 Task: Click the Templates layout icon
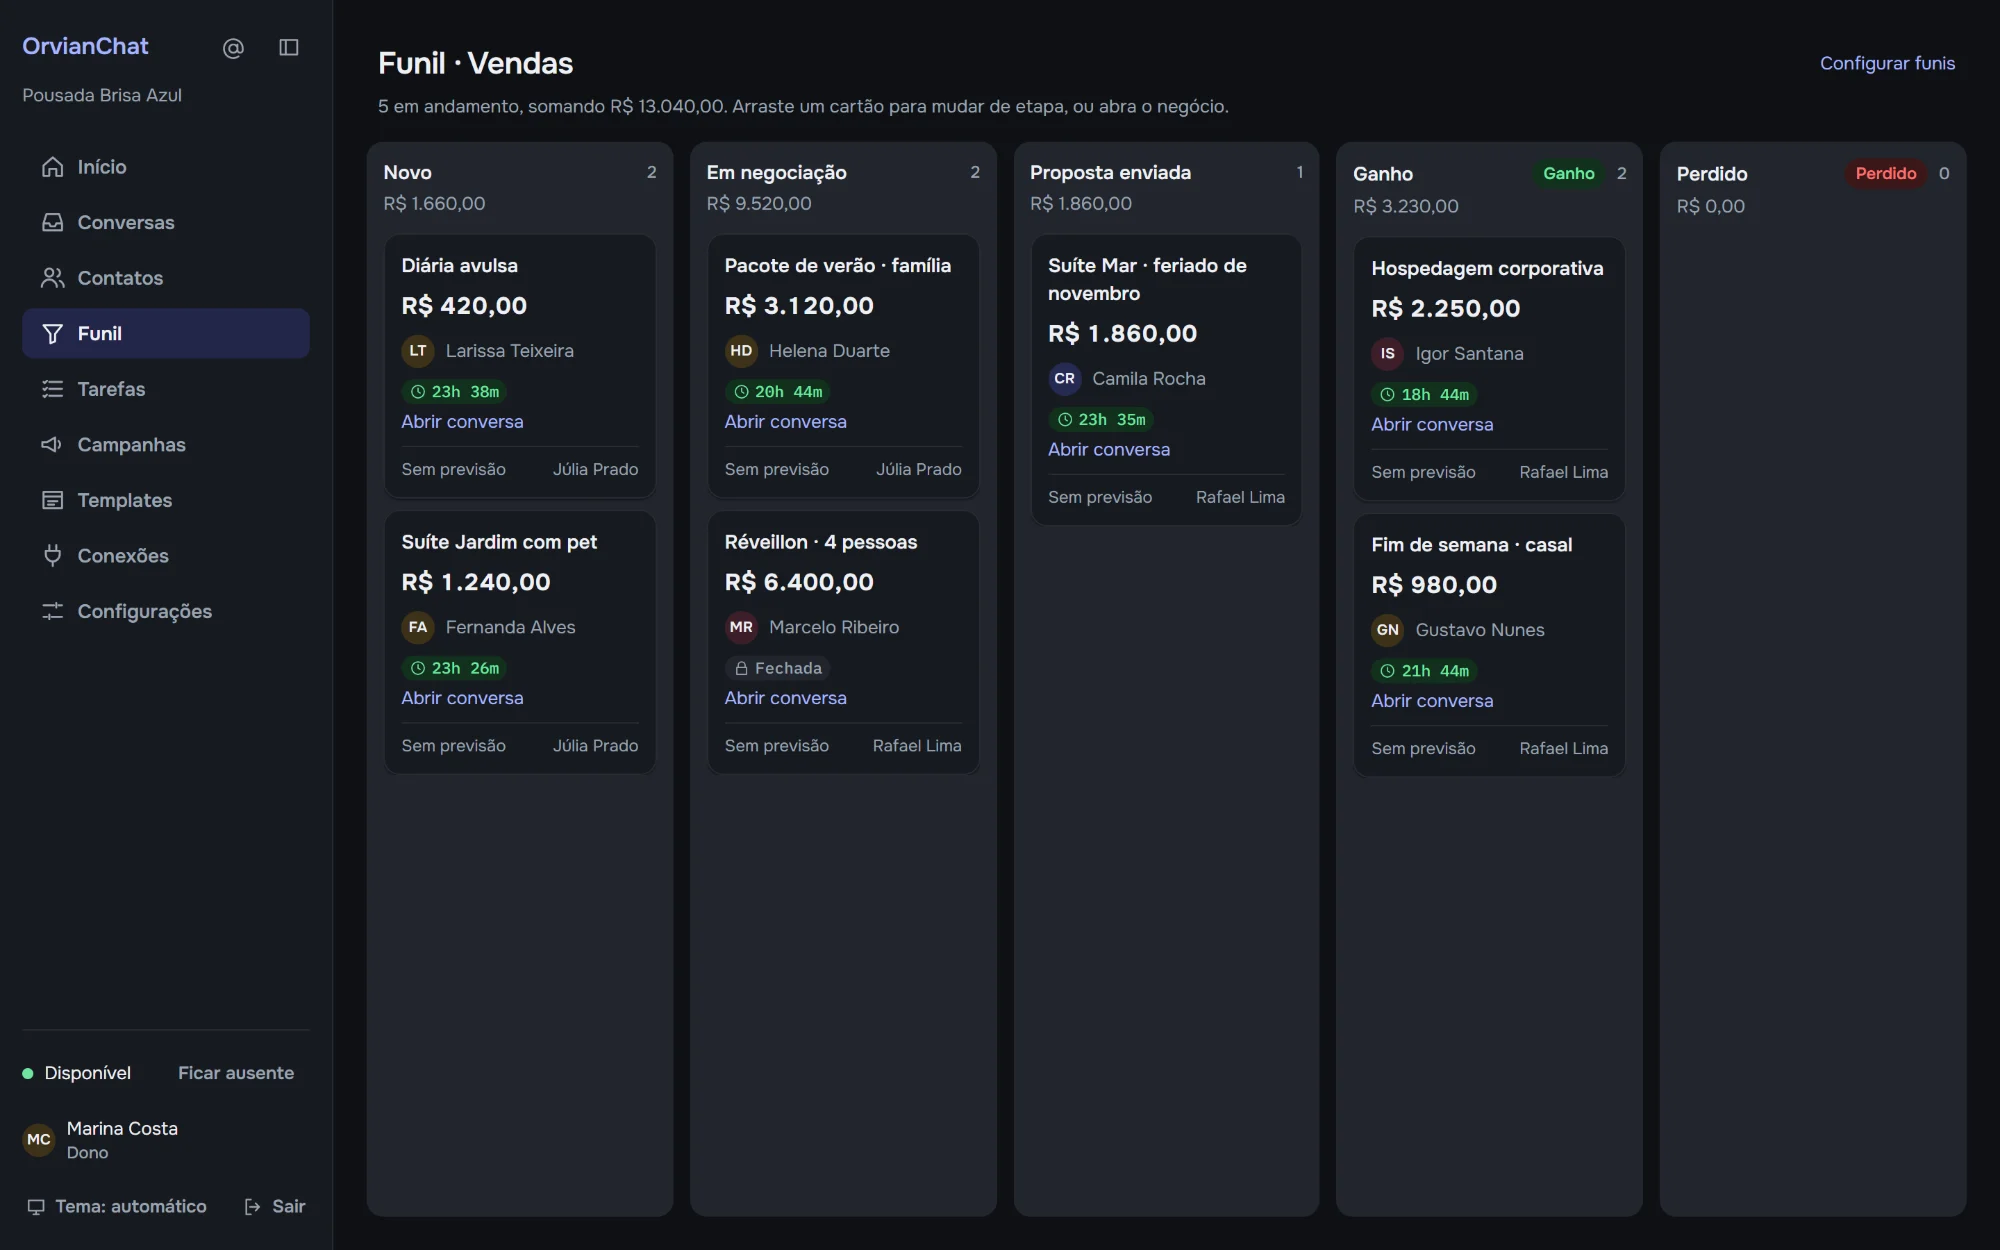[x=52, y=500]
